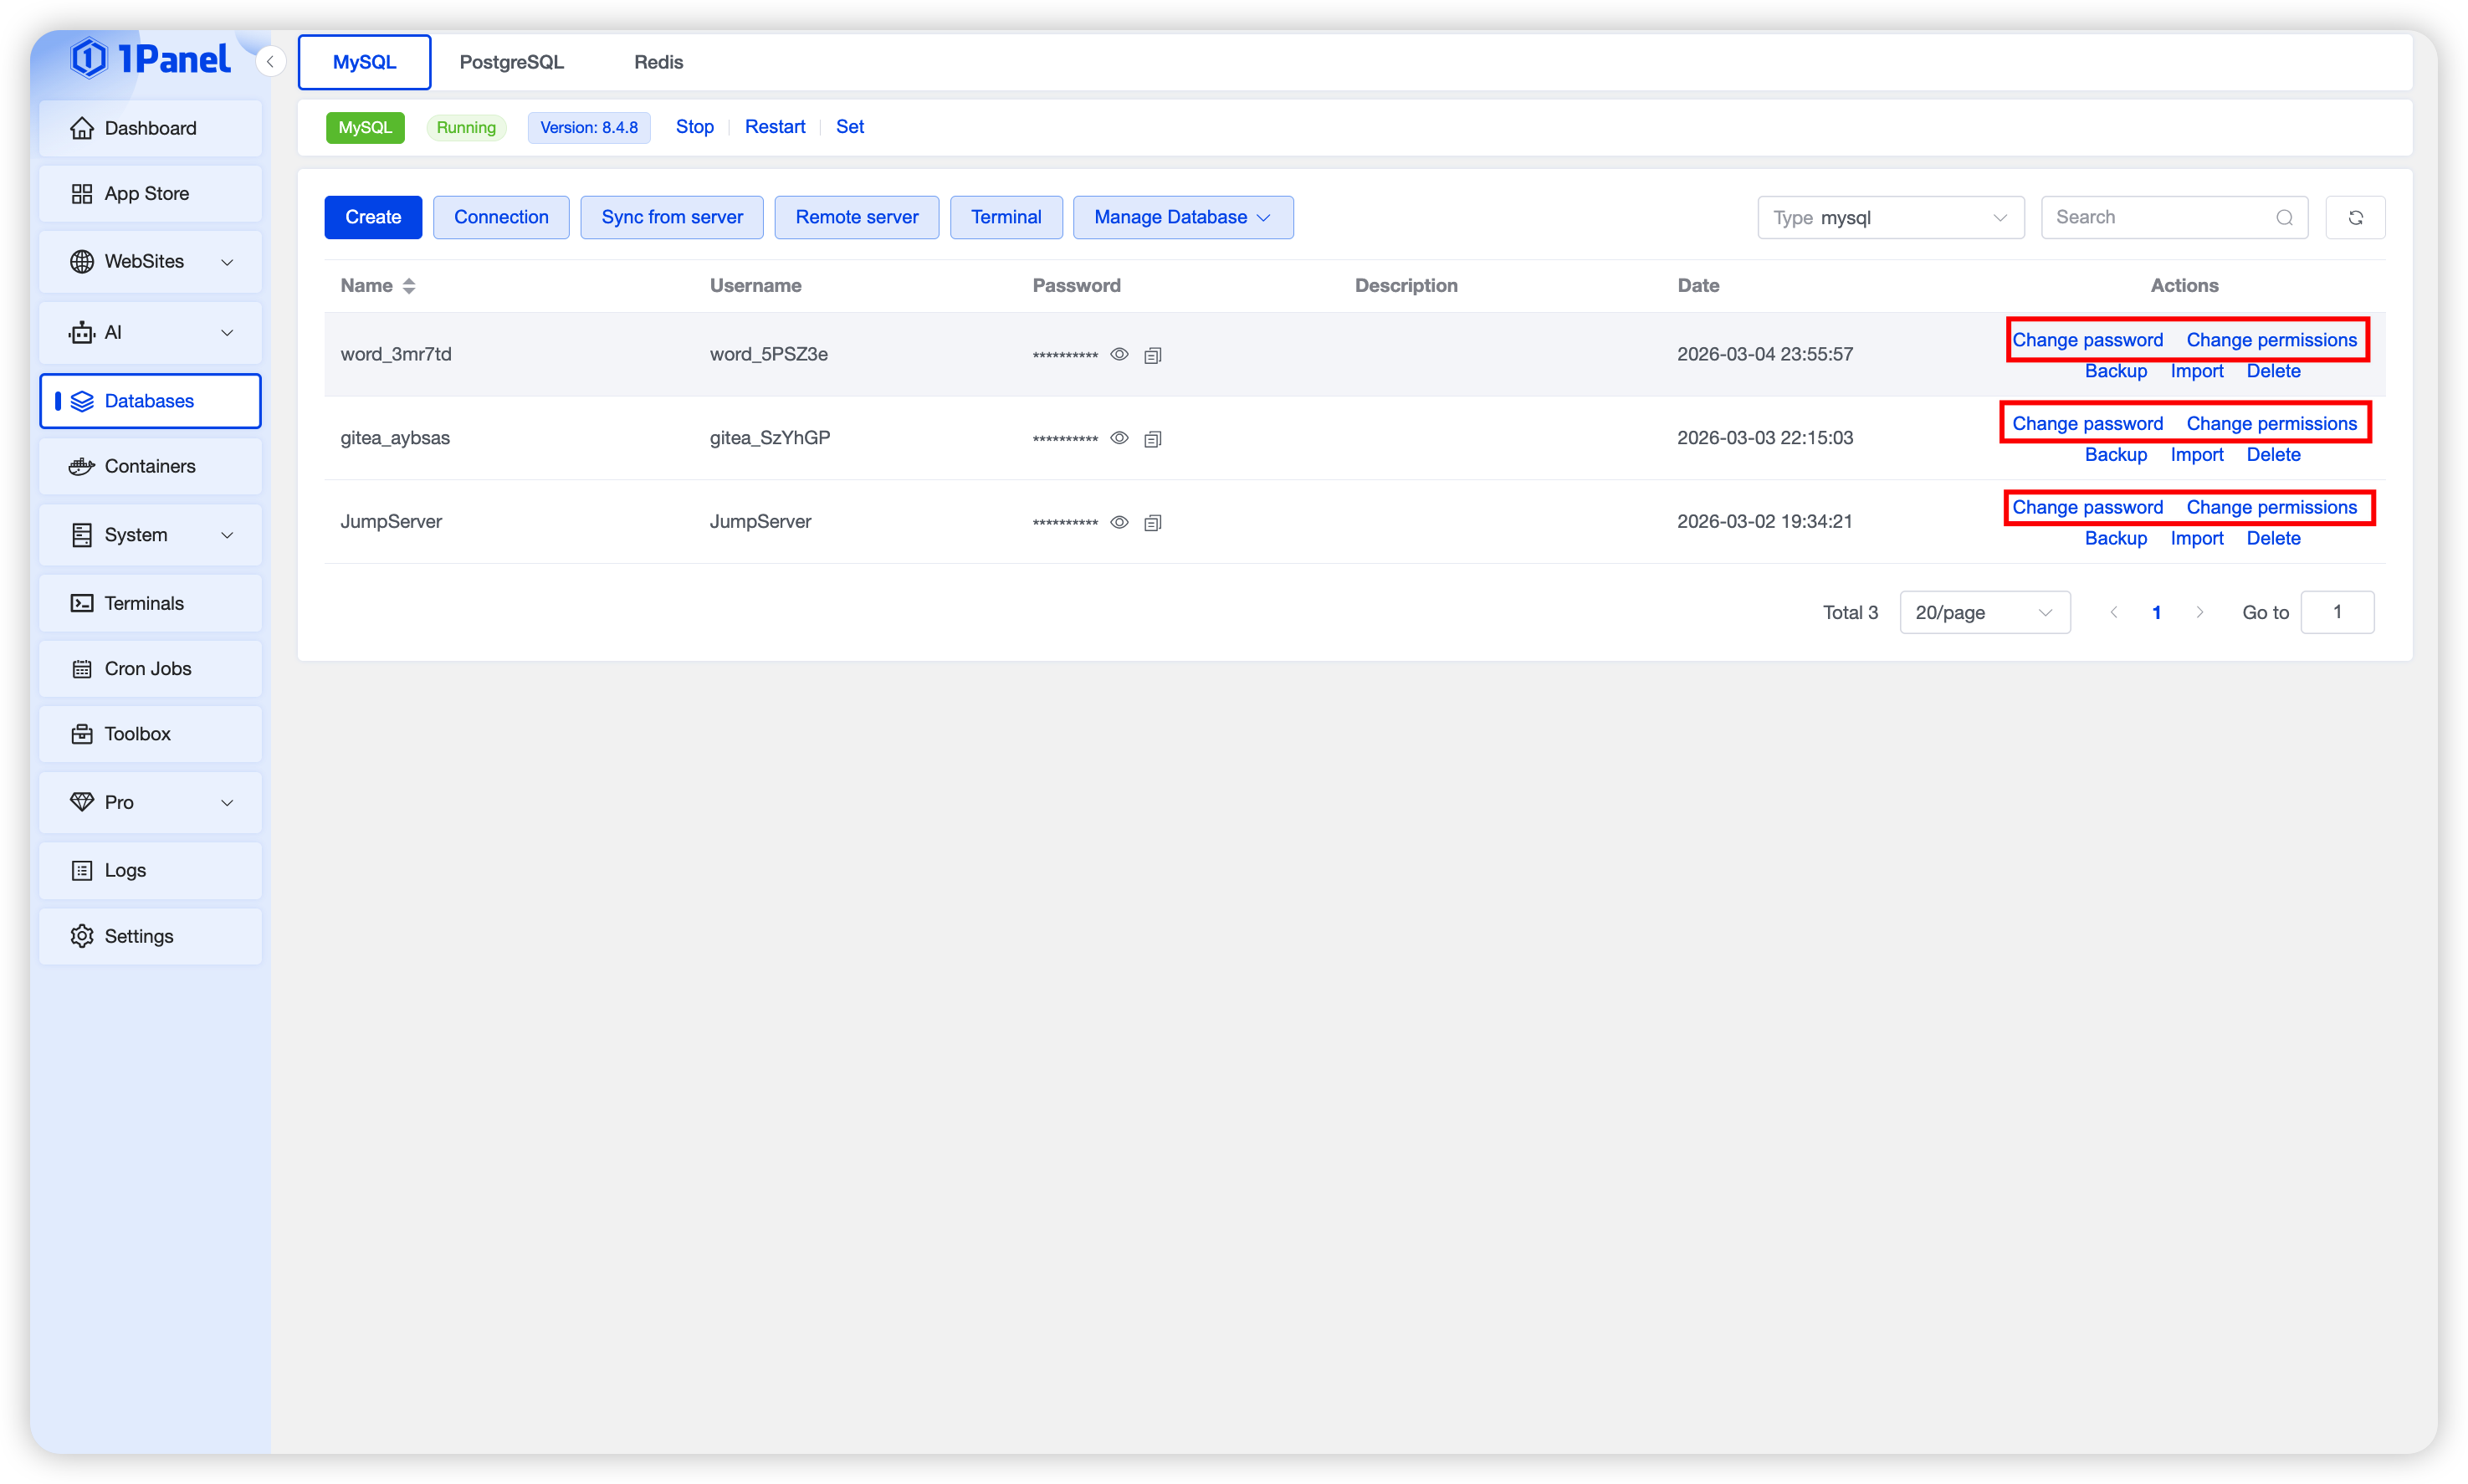Open the Manage Database dropdown
The width and height of the screenshot is (2468, 1484).
pyautogui.click(x=1182, y=217)
